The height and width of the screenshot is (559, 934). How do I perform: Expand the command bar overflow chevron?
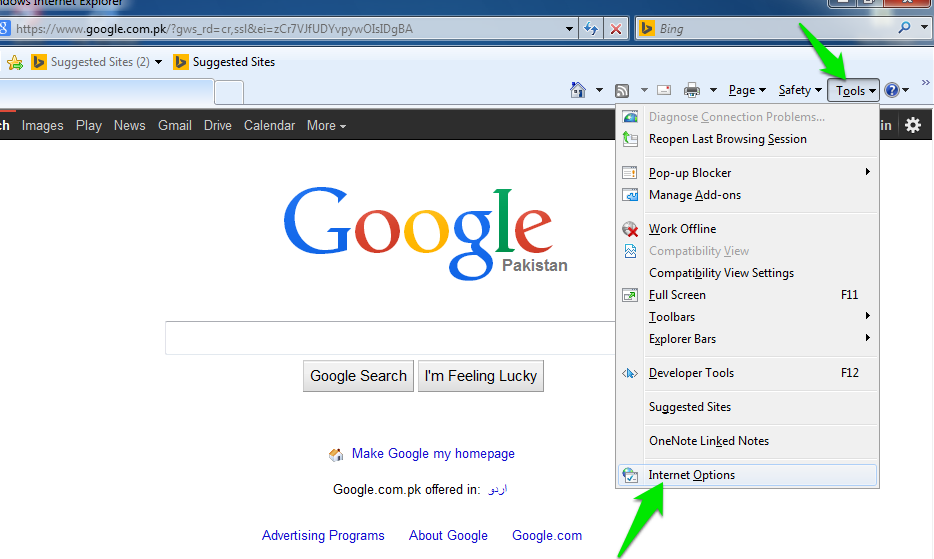coord(925,82)
